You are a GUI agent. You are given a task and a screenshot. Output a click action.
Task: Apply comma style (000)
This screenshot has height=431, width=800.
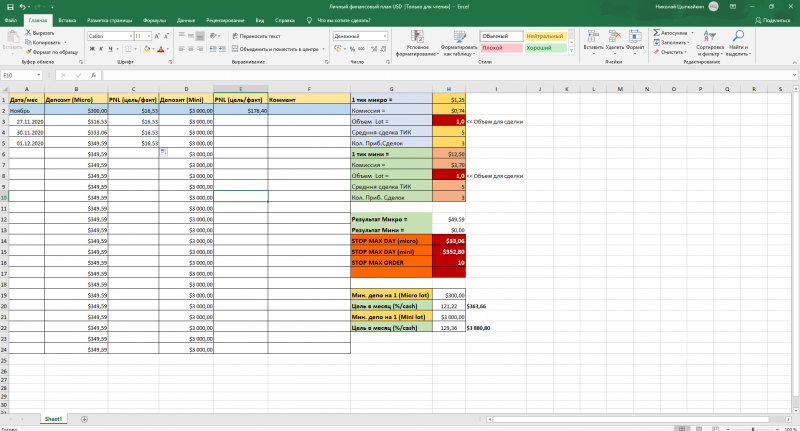(x=361, y=49)
